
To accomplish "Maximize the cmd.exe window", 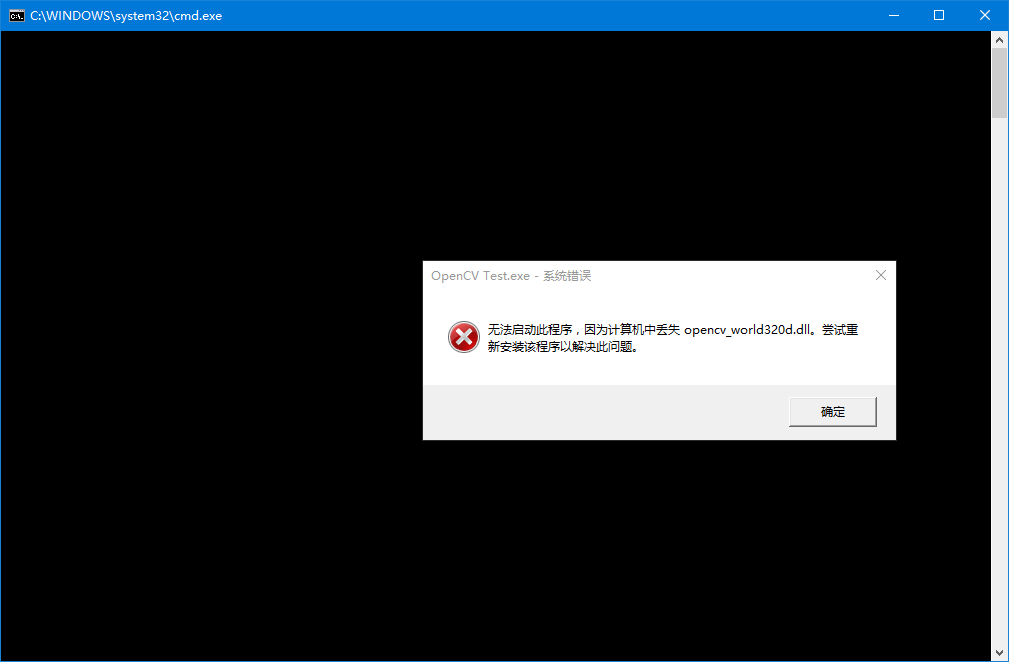I will point(939,15).
